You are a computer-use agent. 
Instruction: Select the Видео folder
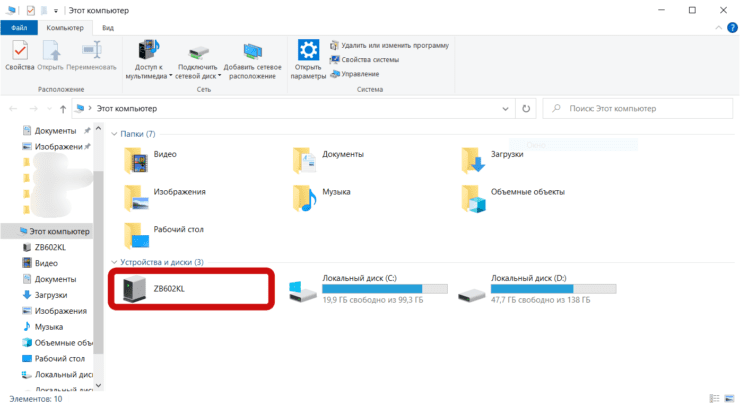150,160
